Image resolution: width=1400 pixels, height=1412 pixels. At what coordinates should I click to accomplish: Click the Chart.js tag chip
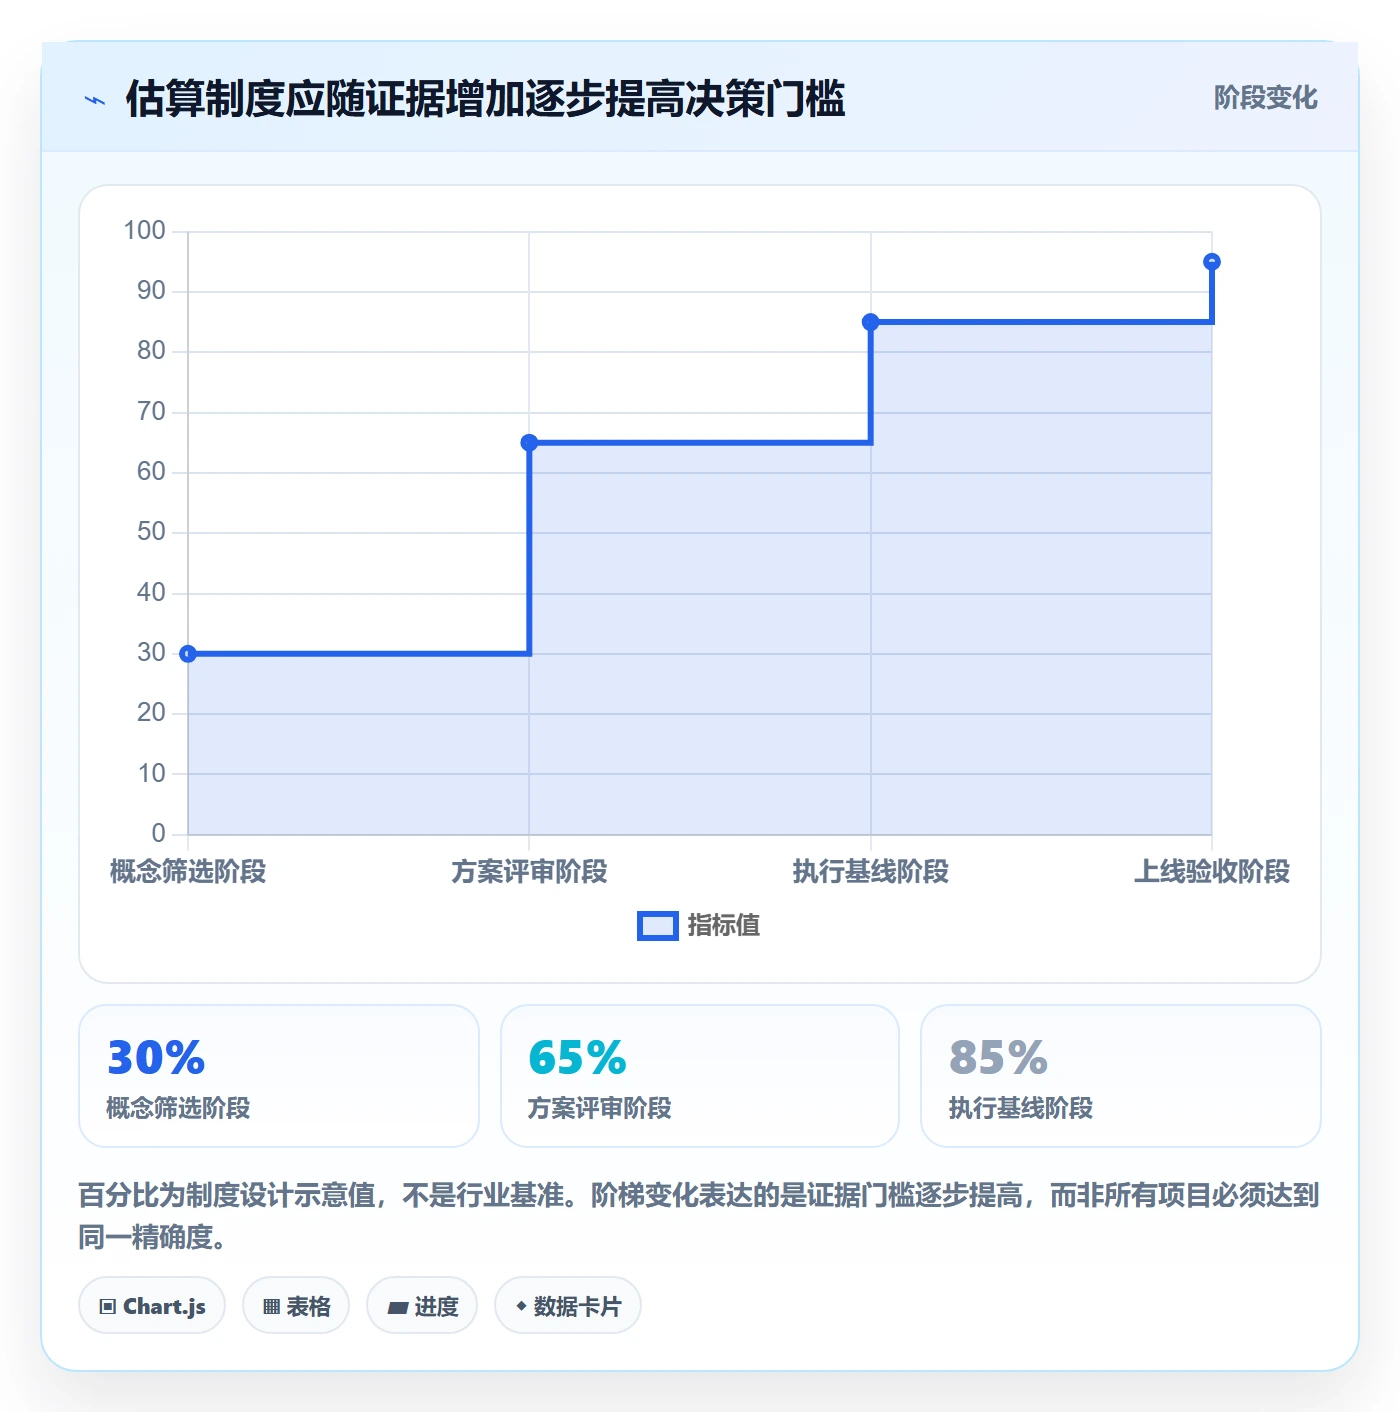click(x=152, y=1305)
